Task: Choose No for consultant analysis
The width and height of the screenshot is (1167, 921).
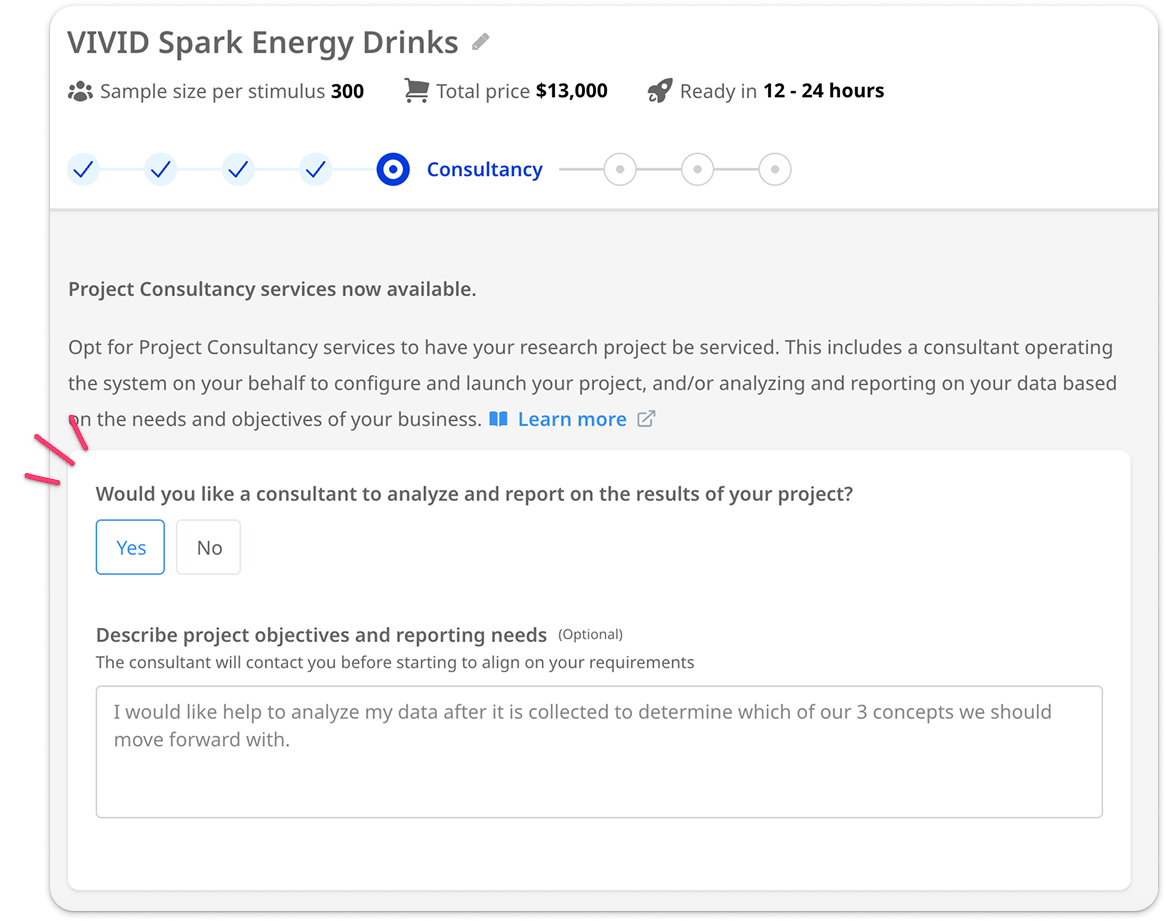Action: pos(208,547)
